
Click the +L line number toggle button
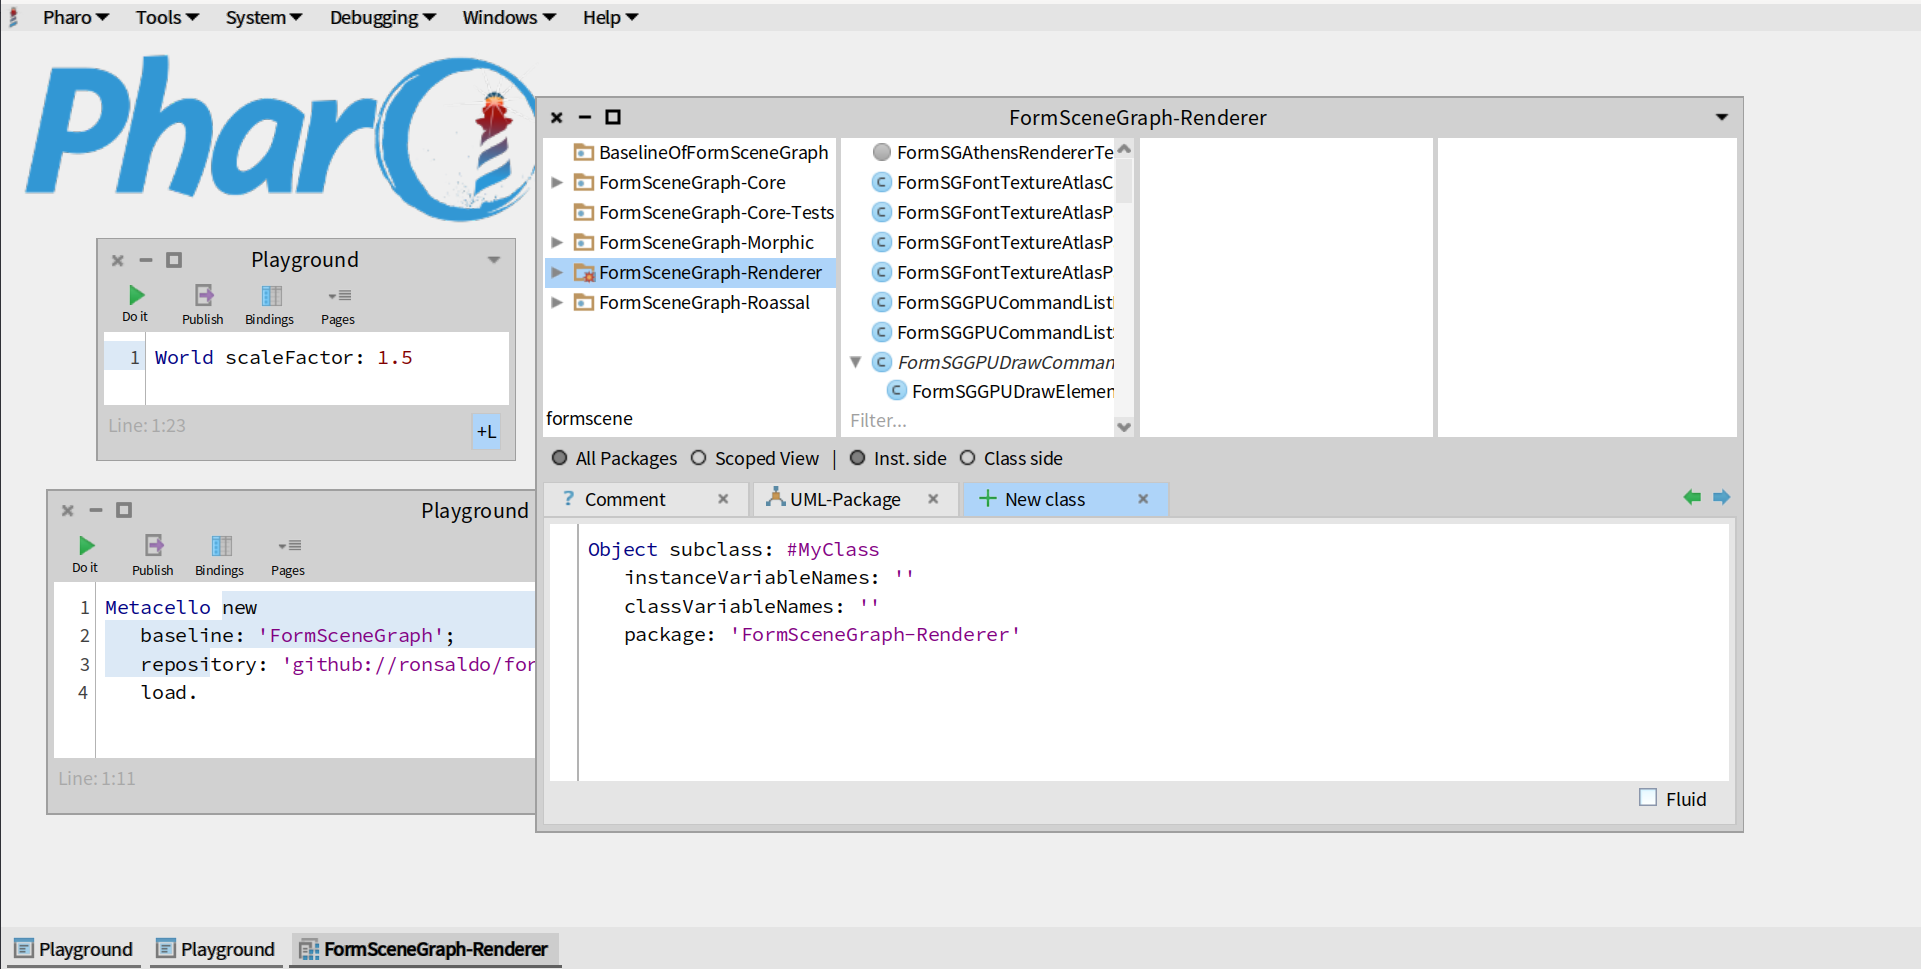pos(486,432)
